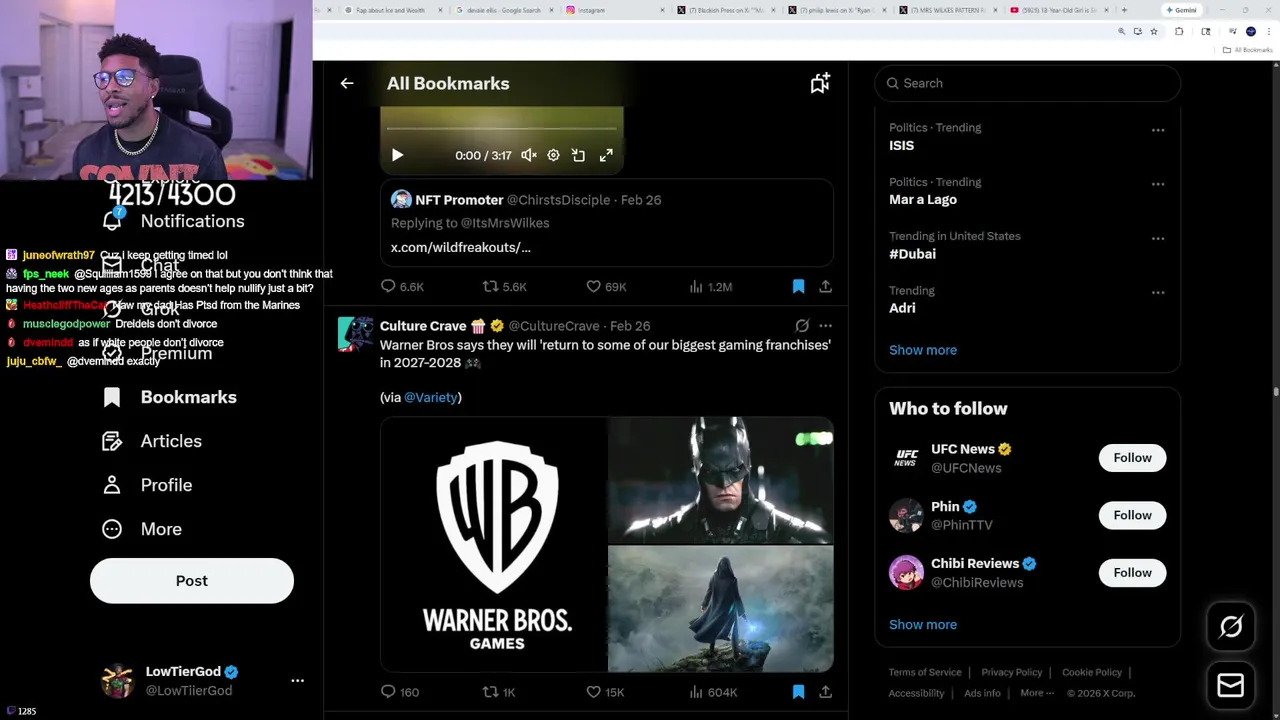The image size is (1280, 720).
Task: Click the Post compose button
Action: click(x=192, y=581)
